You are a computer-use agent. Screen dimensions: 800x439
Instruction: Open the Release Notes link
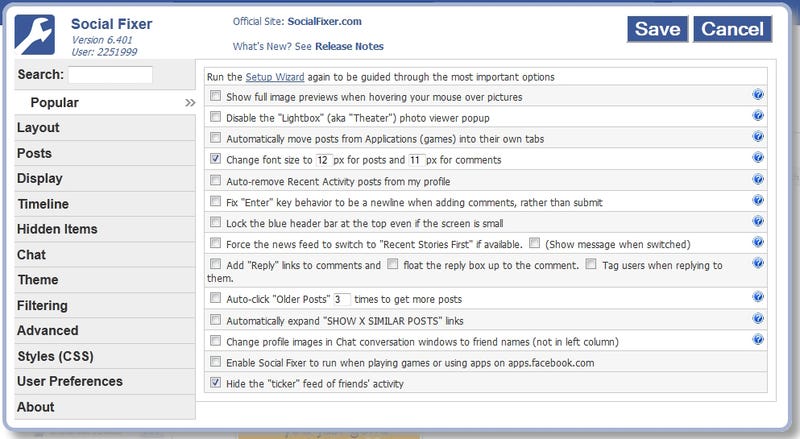(349, 46)
